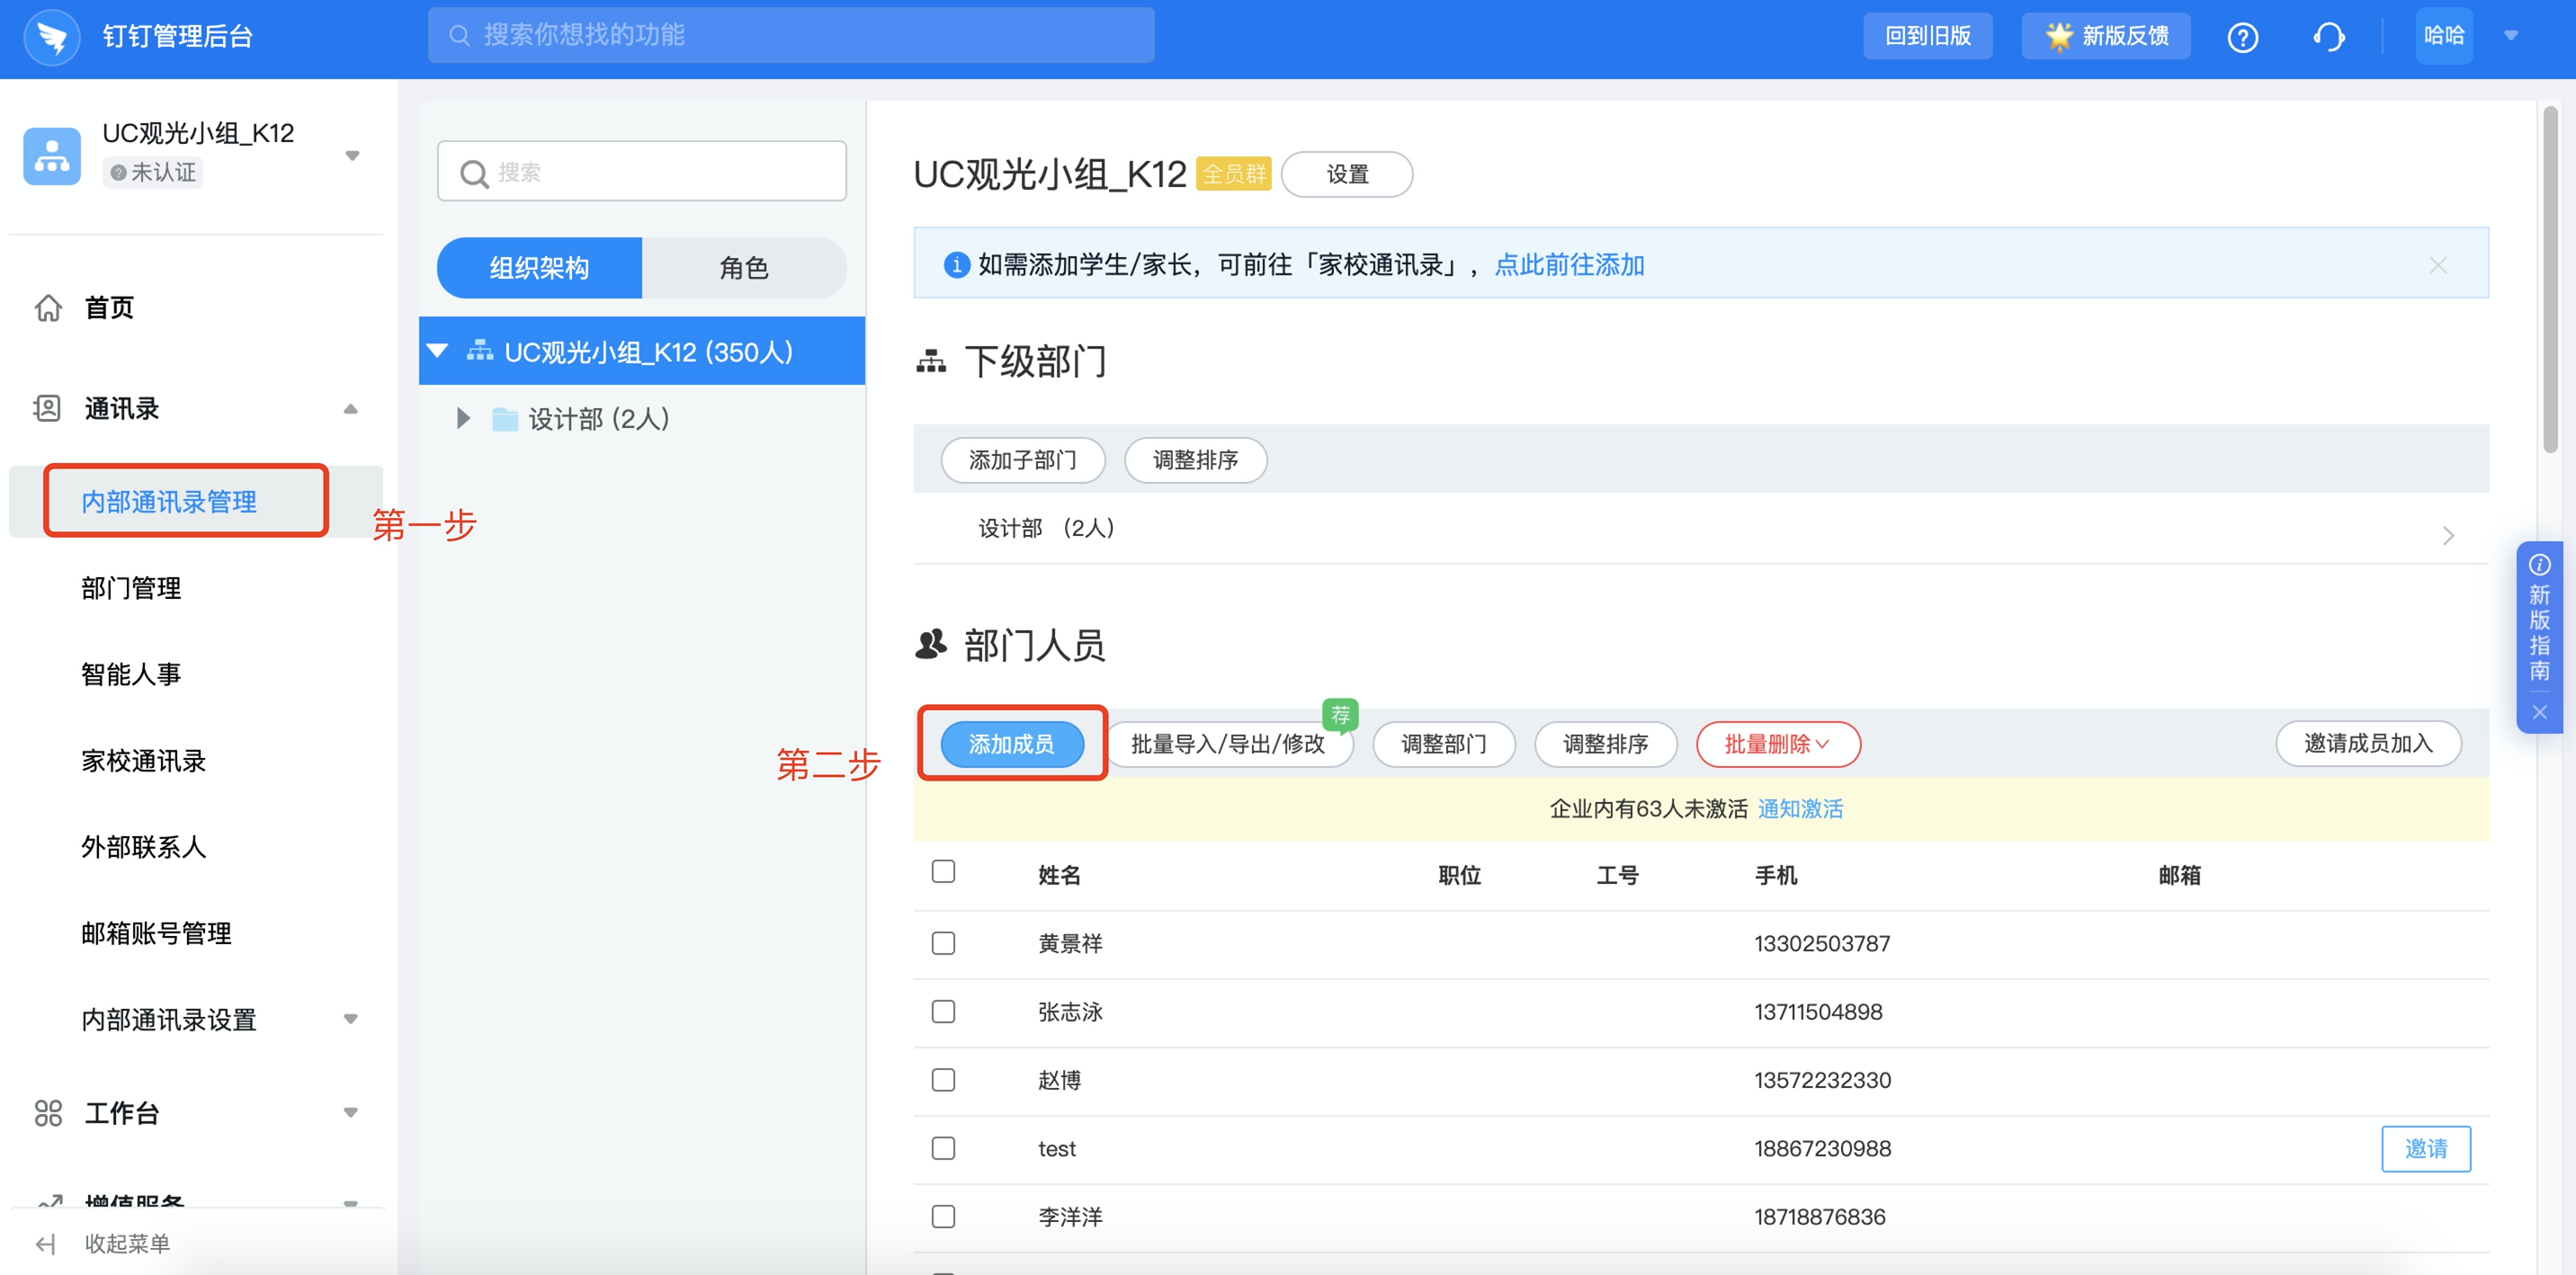Click the 邀请 button for test

(x=2425, y=1148)
